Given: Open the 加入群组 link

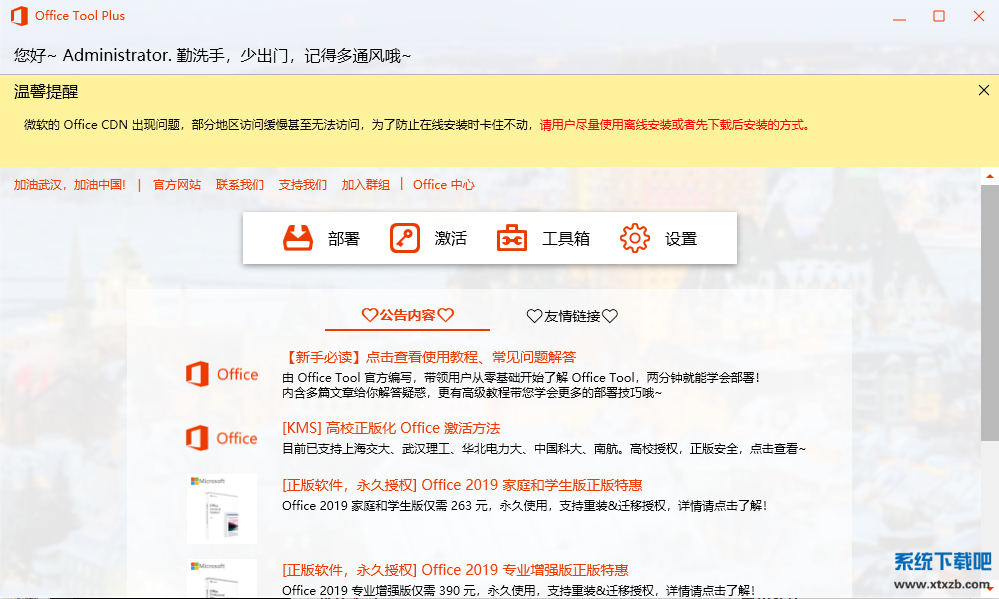Looking at the screenshot, I should pyautogui.click(x=366, y=185).
